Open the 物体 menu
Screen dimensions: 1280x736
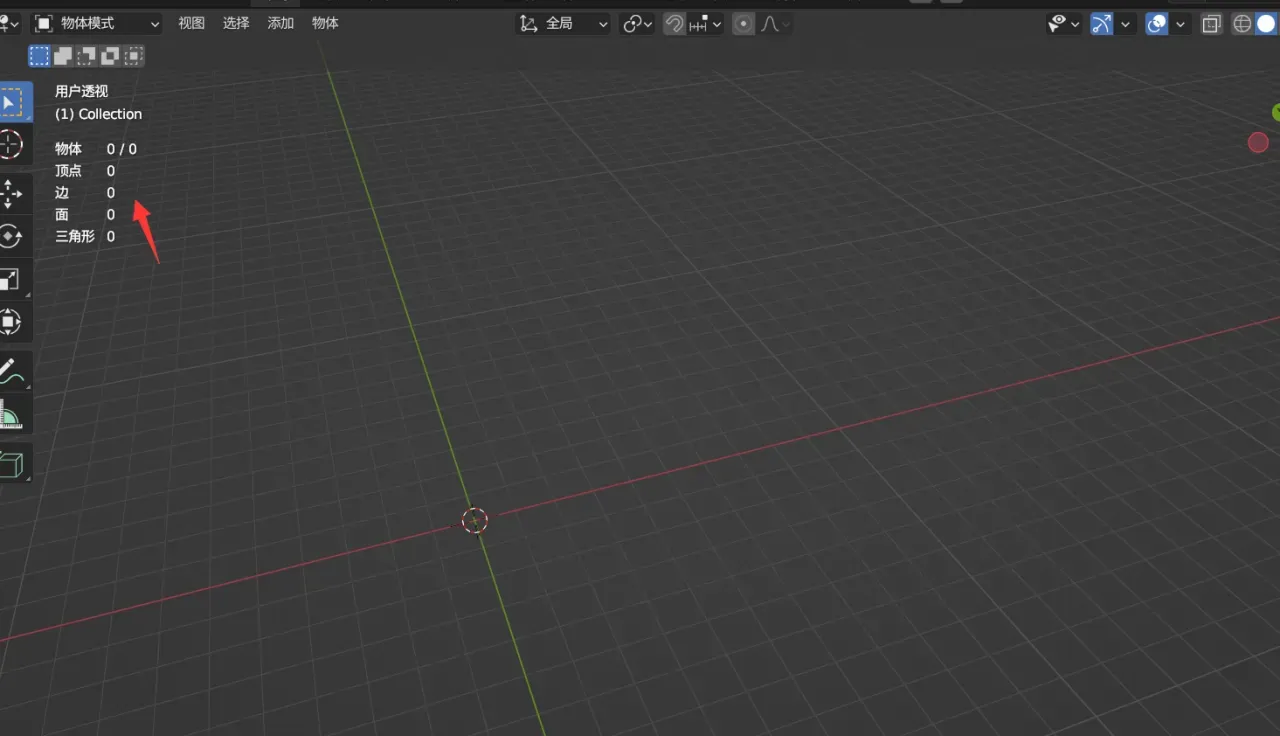(325, 23)
